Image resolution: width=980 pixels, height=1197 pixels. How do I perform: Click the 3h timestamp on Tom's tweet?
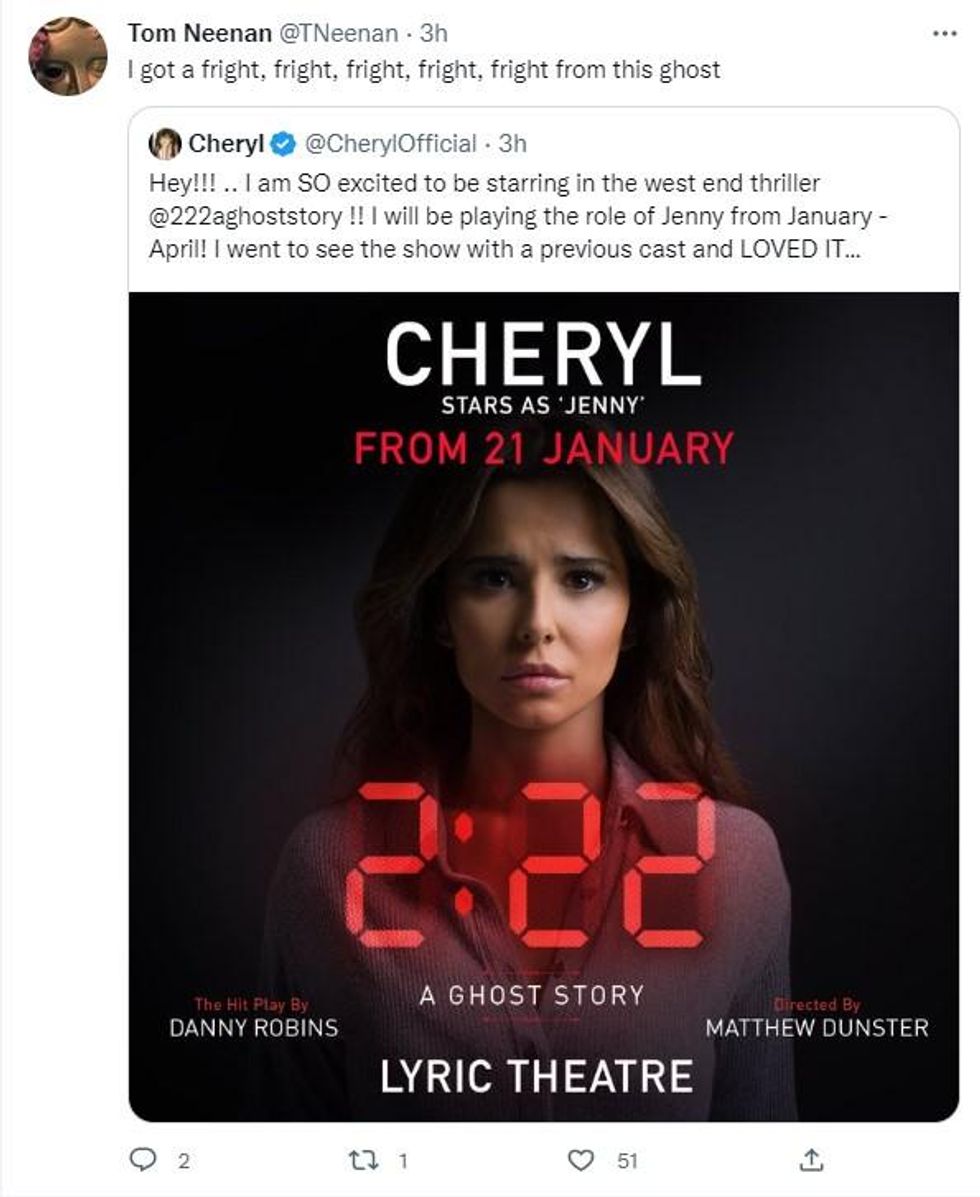(433, 33)
